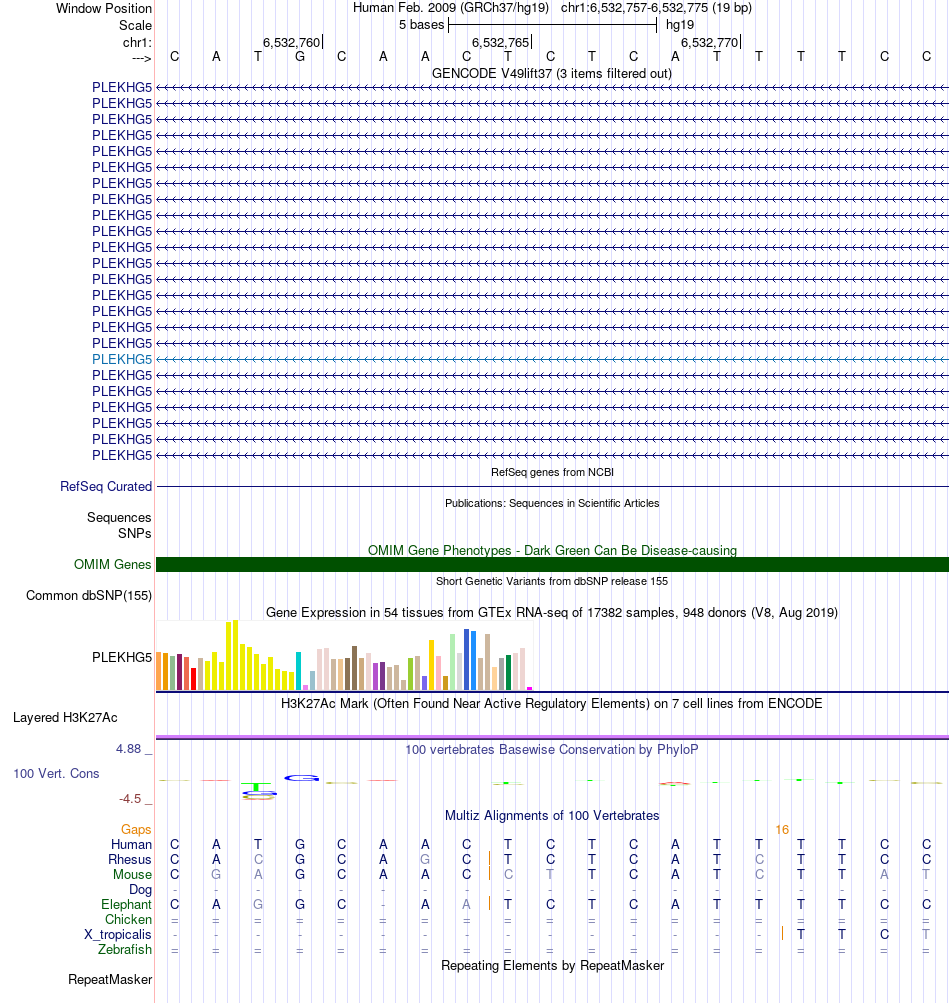Click the ---> sequence direction arrow label
Viewport: 950px width, 1003px height.
(141, 59)
